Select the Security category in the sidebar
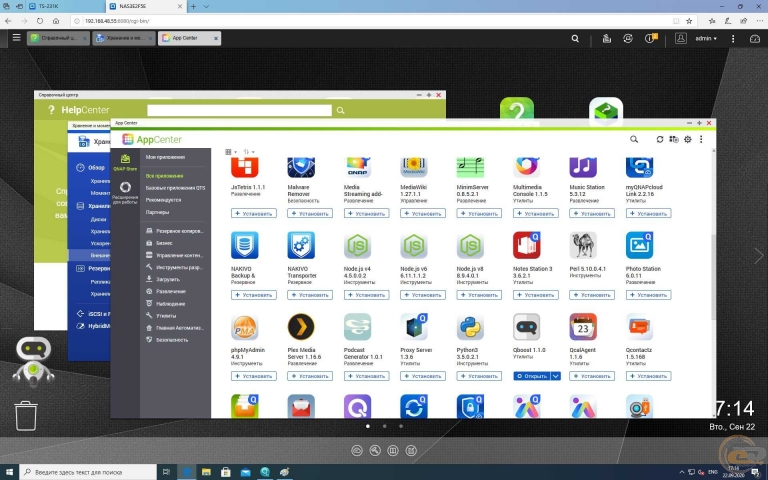Viewport: 768px width, 480px height. pyautogui.click(x=167, y=340)
